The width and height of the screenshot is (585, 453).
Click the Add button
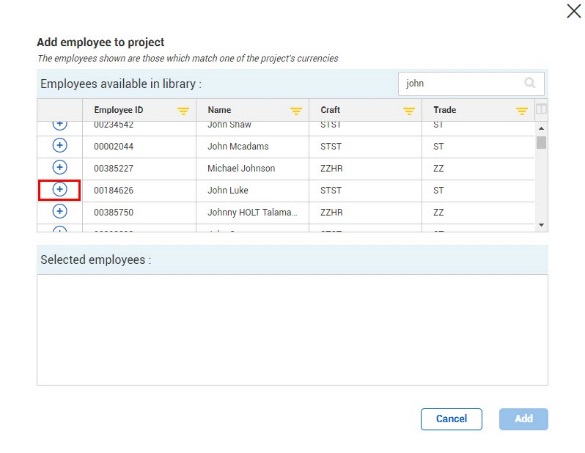[x=523, y=419]
